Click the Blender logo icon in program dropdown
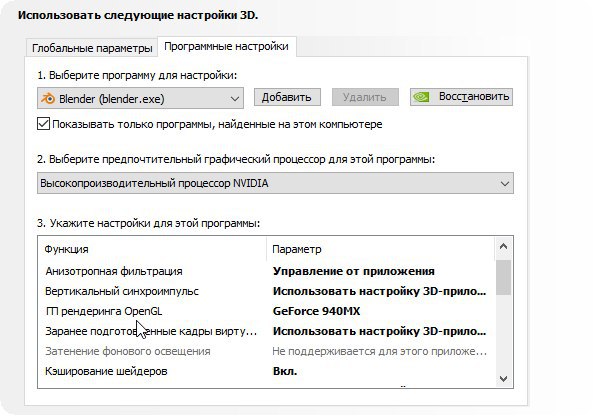The height and width of the screenshot is (416, 594). (48, 99)
